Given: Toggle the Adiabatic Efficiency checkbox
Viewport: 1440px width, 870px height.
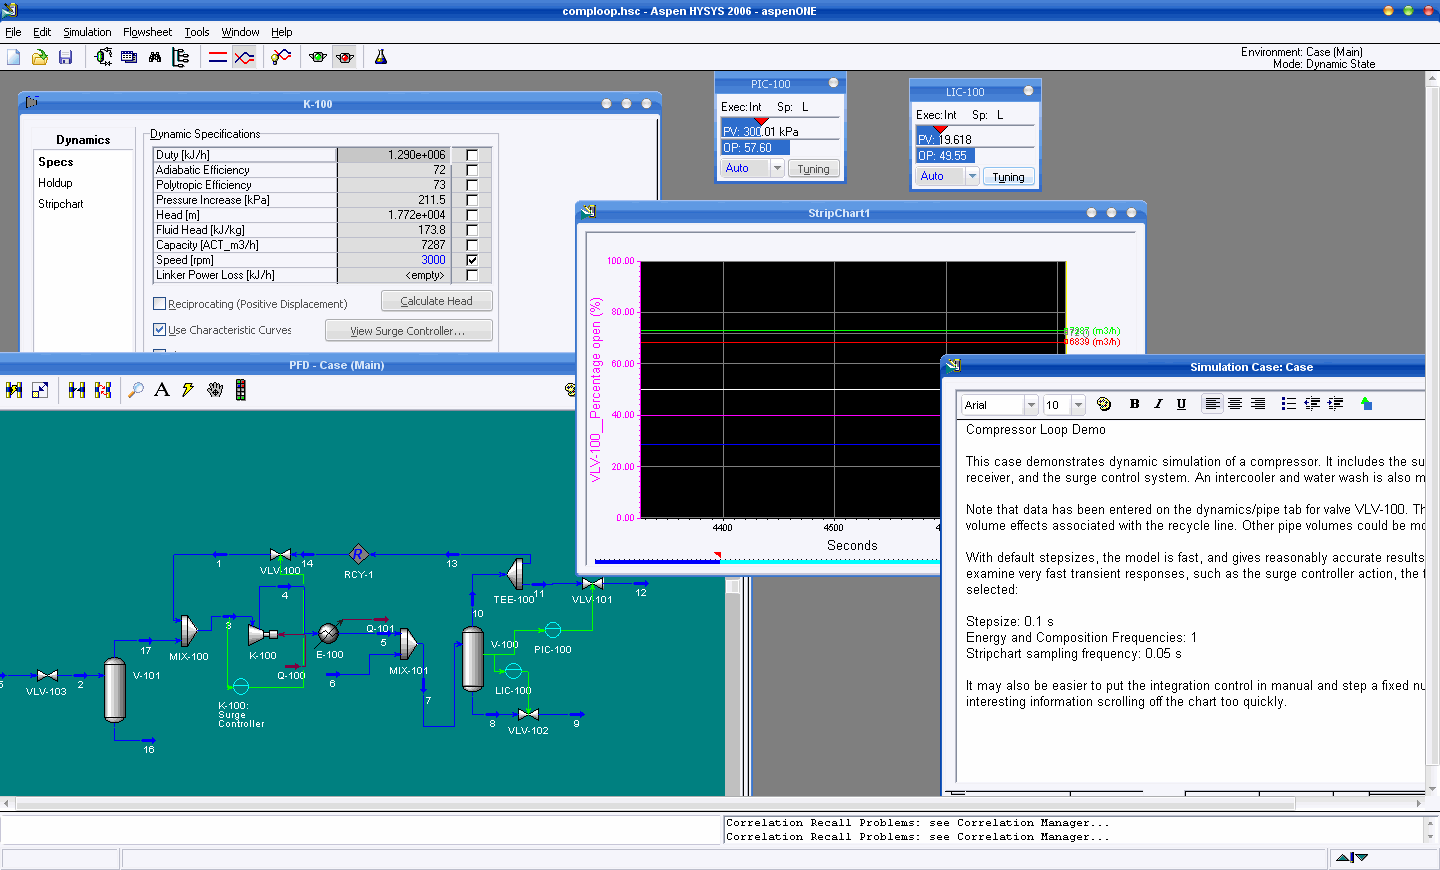Looking at the screenshot, I should [472, 170].
